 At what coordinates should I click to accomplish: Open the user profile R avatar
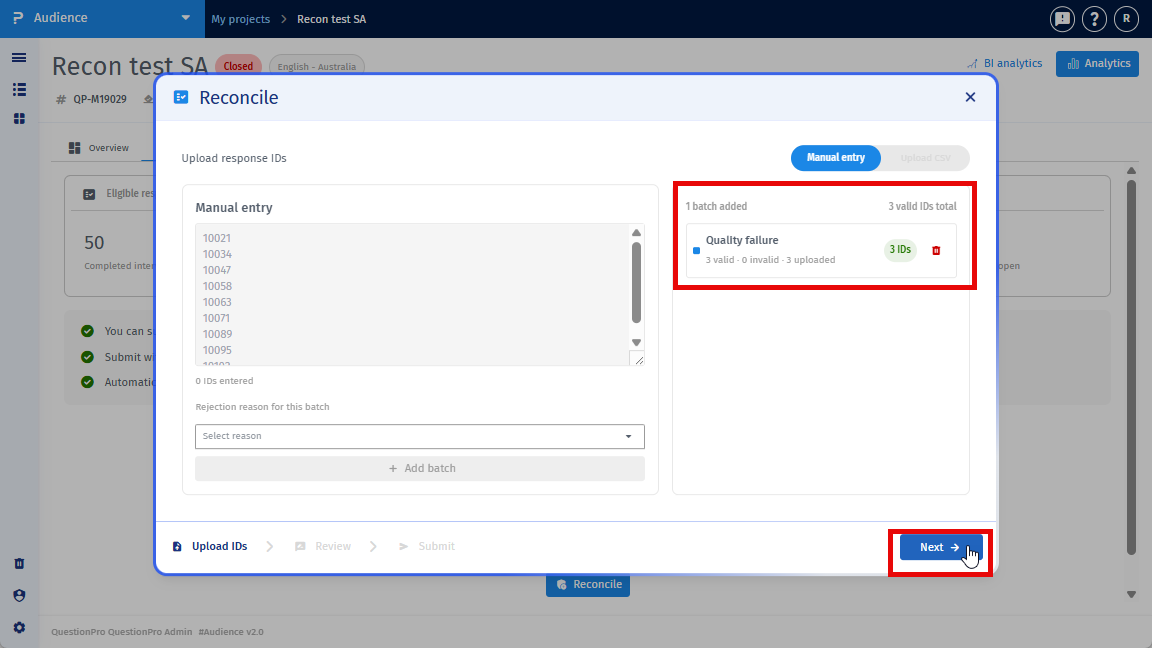click(x=1126, y=19)
